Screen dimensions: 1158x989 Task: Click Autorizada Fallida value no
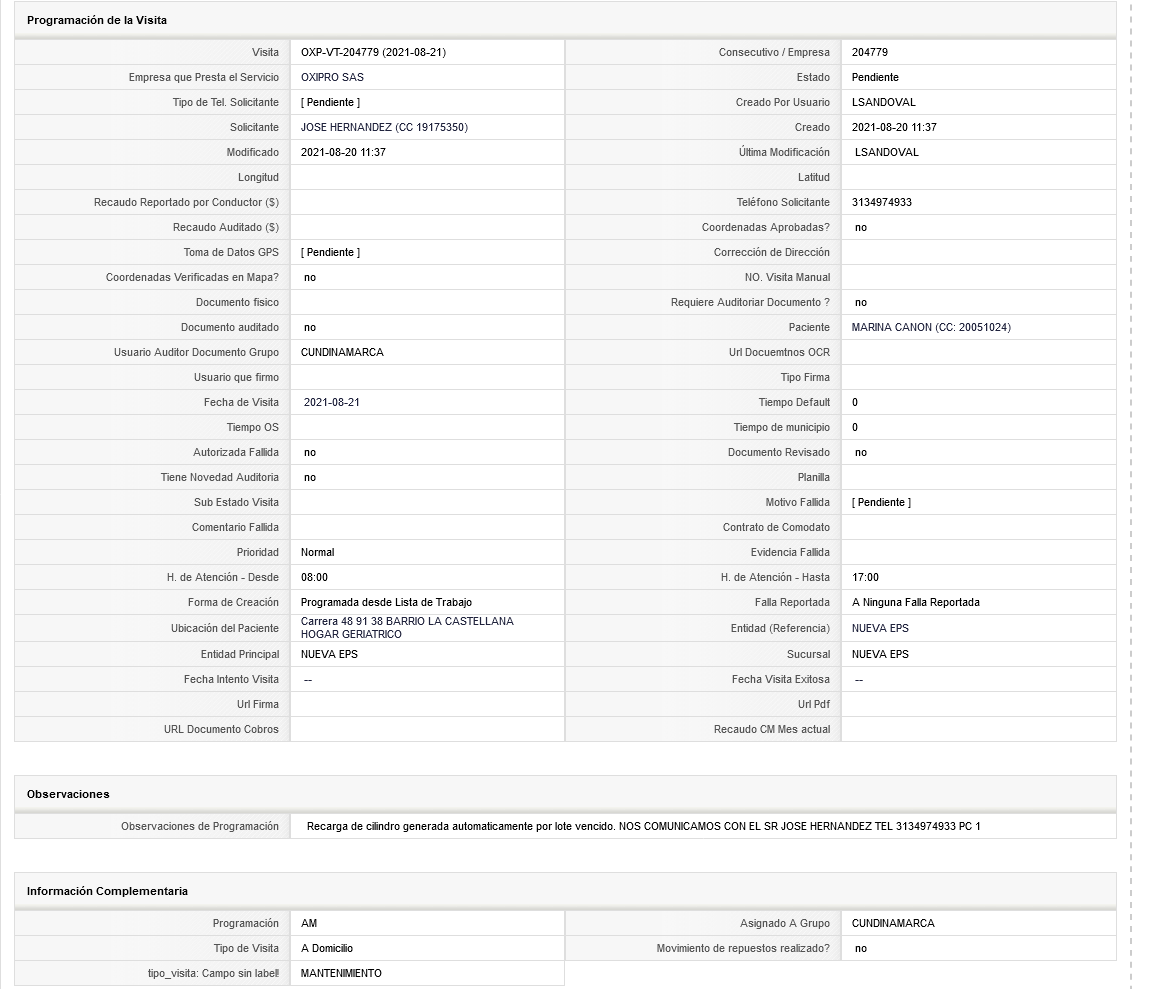[x=309, y=453]
